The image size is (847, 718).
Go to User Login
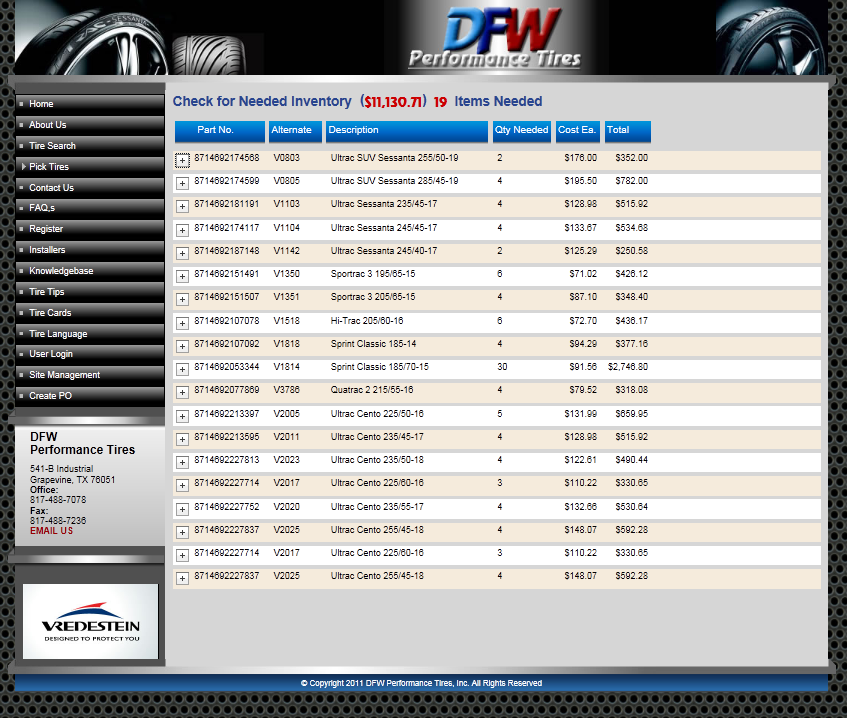(x=90, y=354)
